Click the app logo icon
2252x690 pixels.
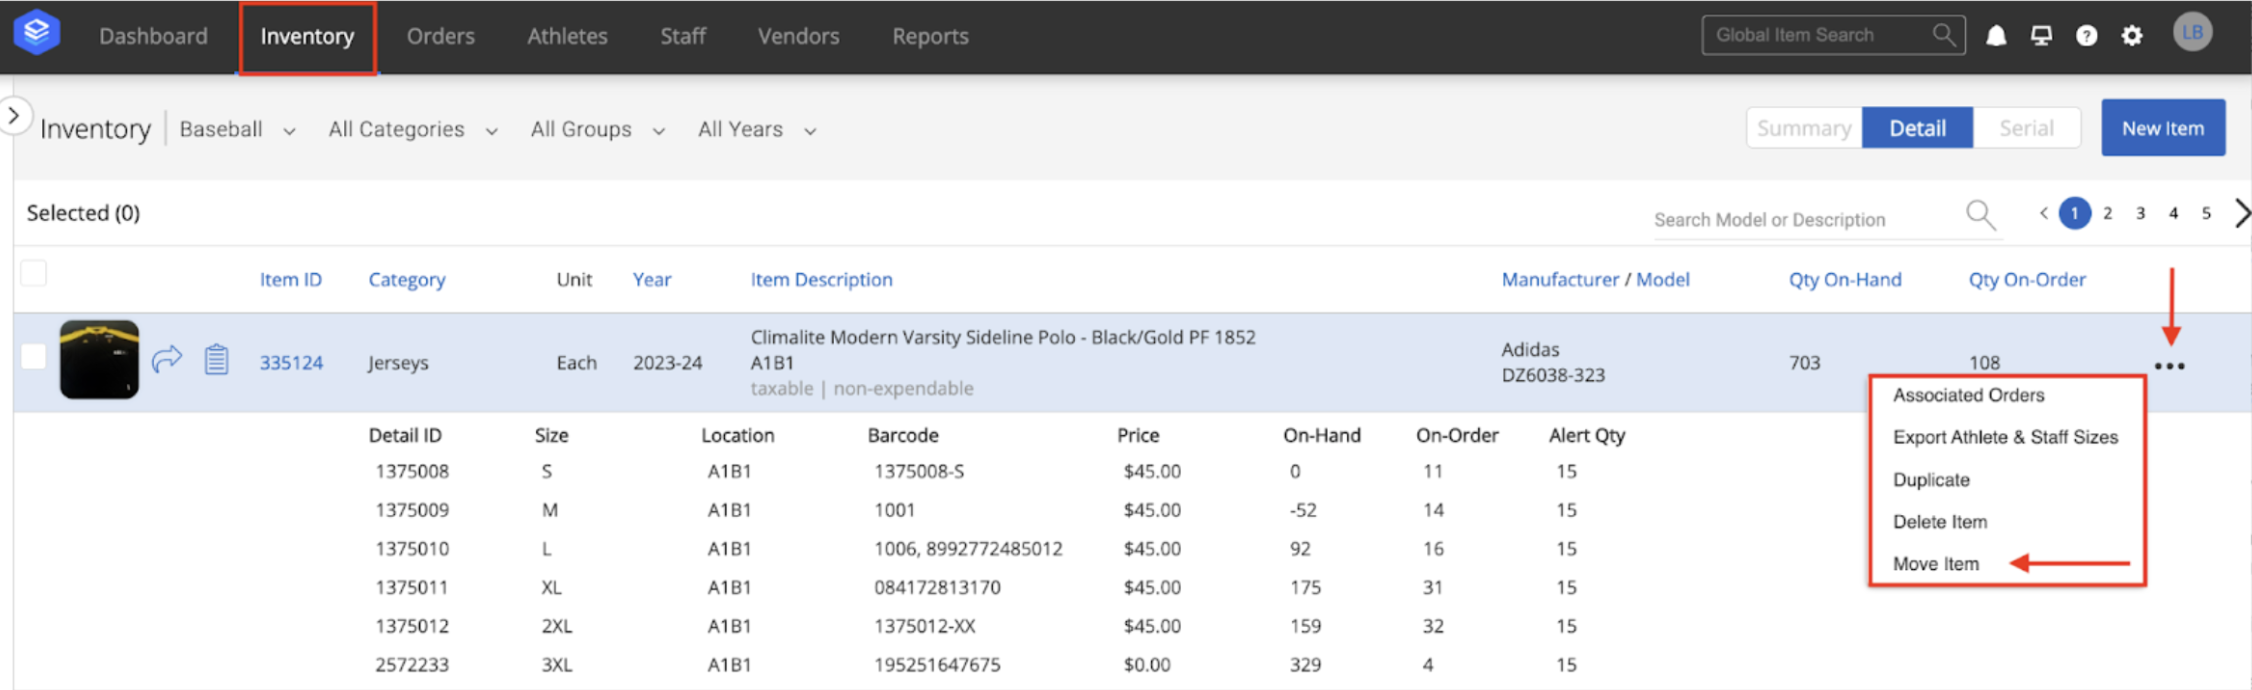coord(37,32)
